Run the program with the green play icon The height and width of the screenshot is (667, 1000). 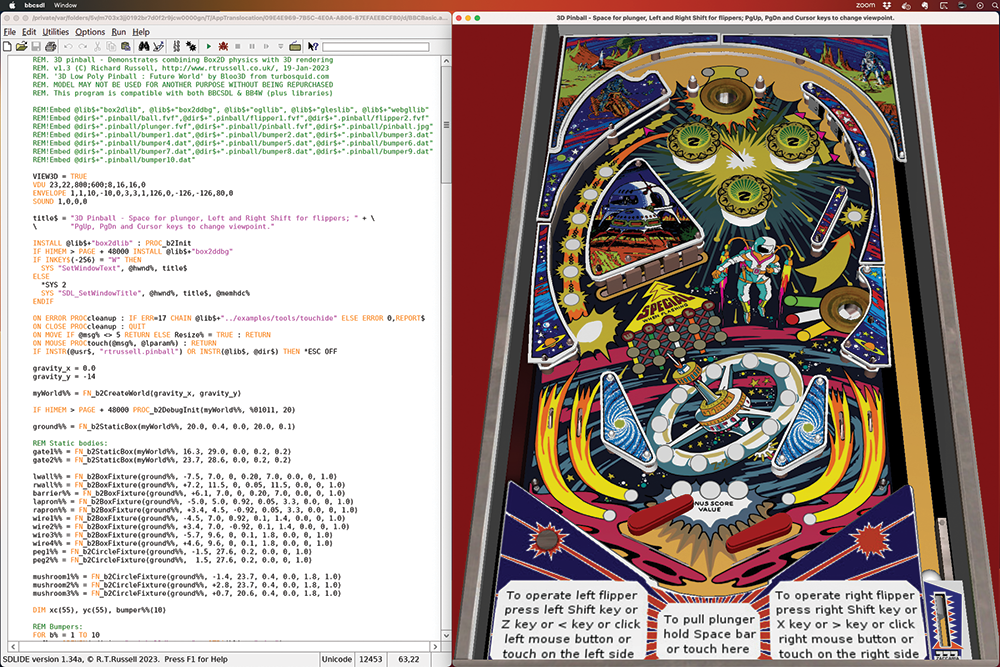click(x=208, y=46)
